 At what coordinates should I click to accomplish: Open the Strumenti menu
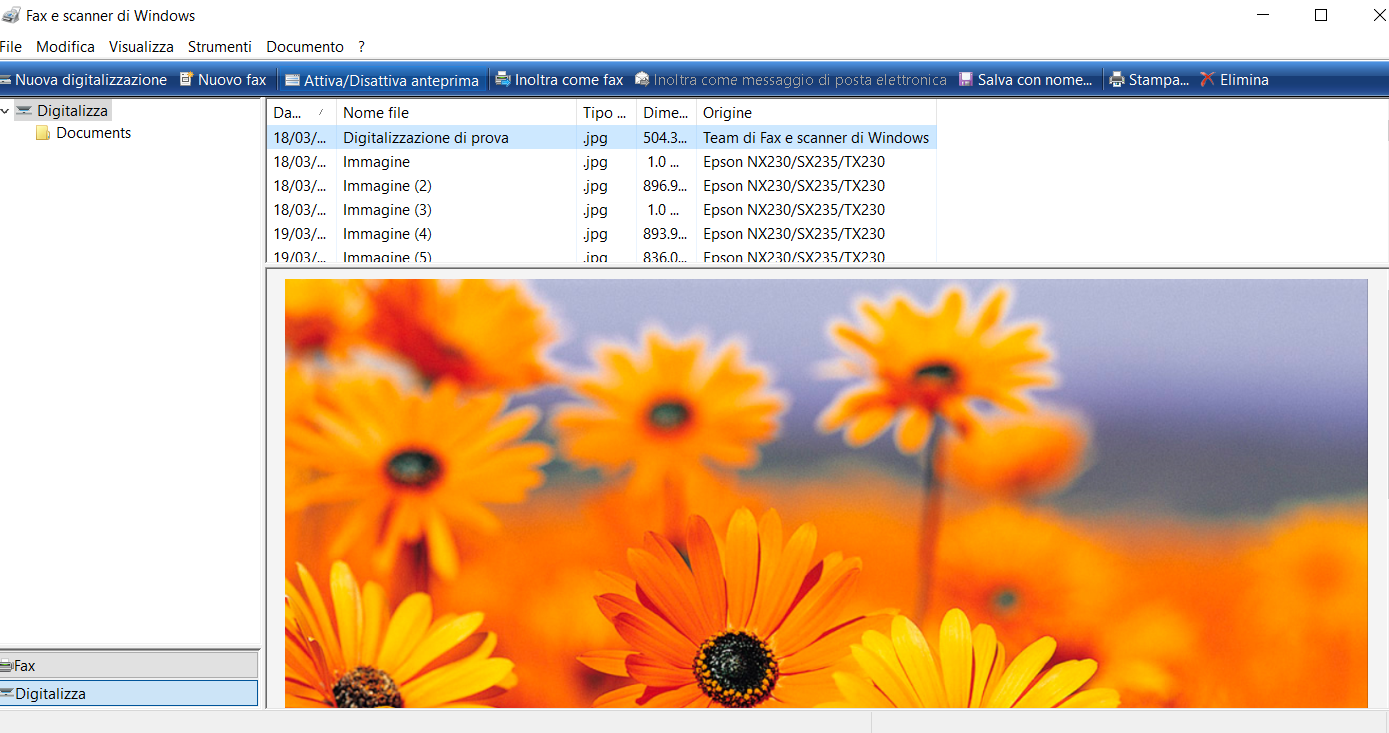tap(219, 46)
